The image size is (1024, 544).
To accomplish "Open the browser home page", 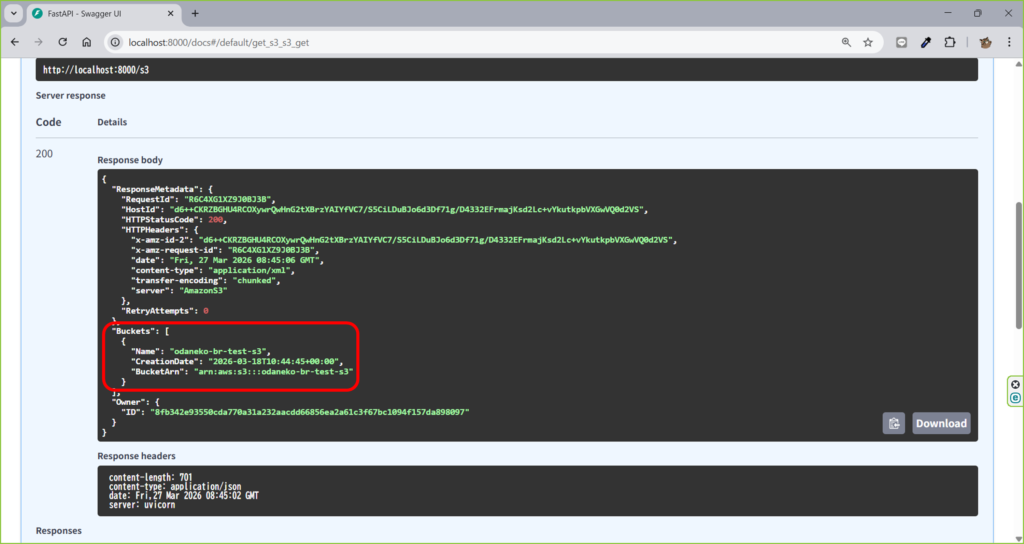I will click(87, 43).
